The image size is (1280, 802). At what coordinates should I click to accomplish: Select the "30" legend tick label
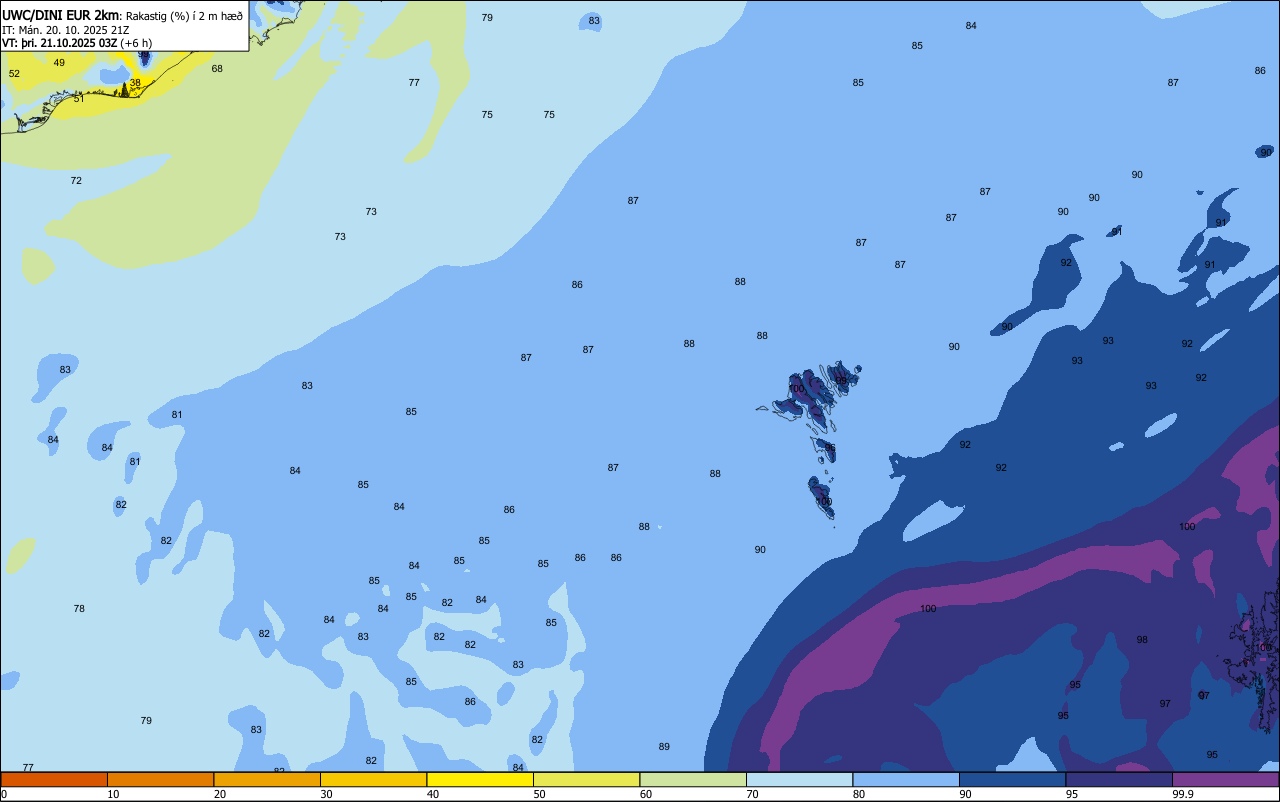[x=326, y=794]
